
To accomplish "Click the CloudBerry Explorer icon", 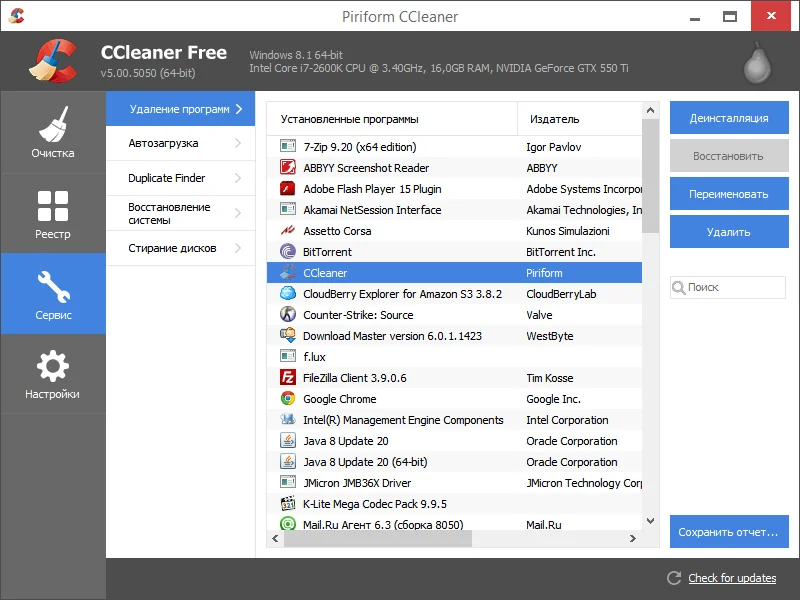I will [288, 293].
